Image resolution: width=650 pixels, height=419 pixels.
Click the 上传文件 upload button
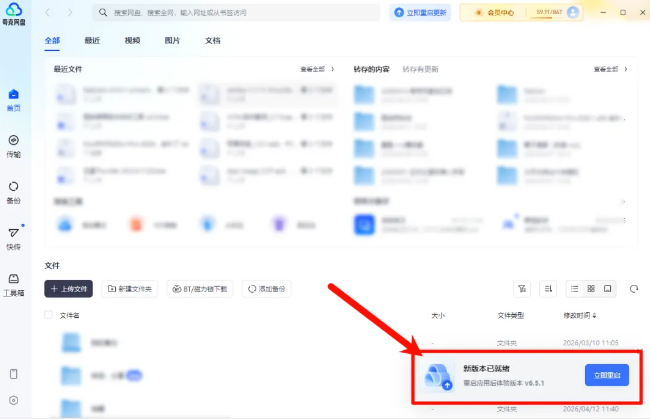click(68, 289)
